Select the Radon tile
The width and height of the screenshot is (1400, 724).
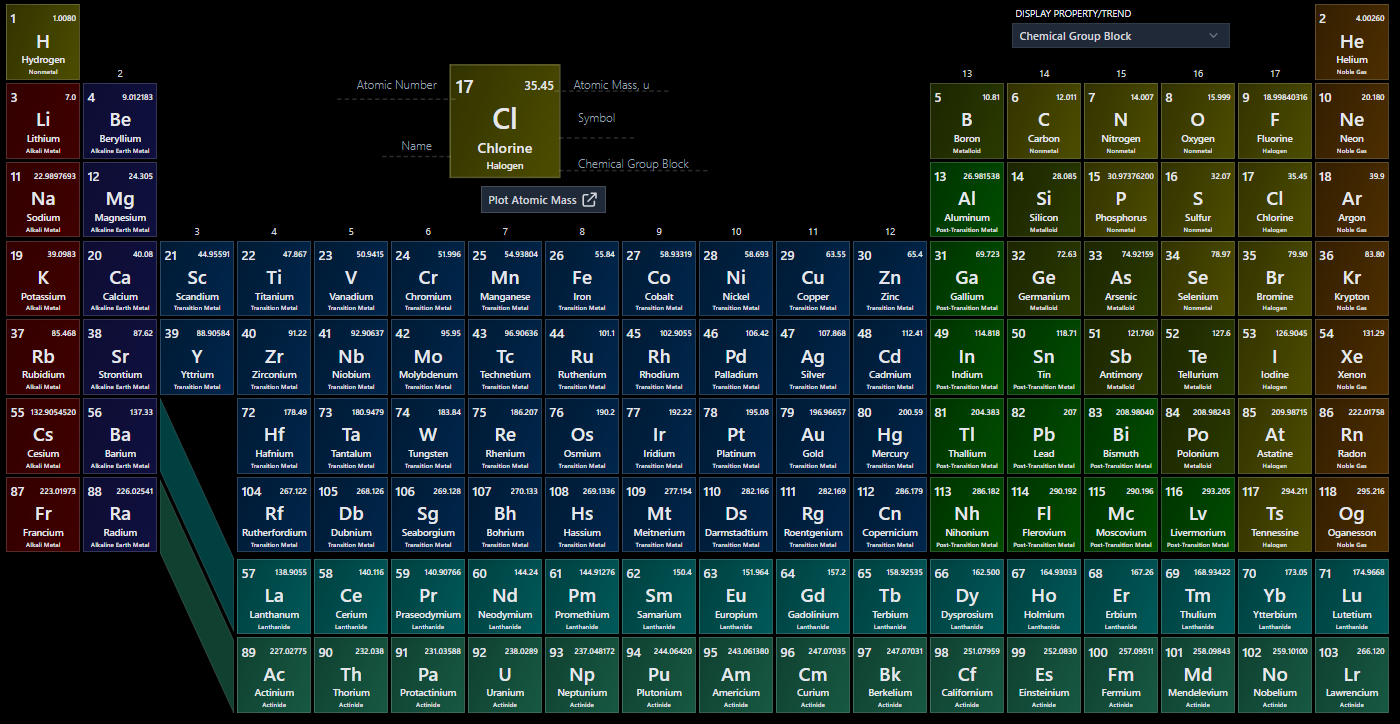click(x=1352, y=436)
